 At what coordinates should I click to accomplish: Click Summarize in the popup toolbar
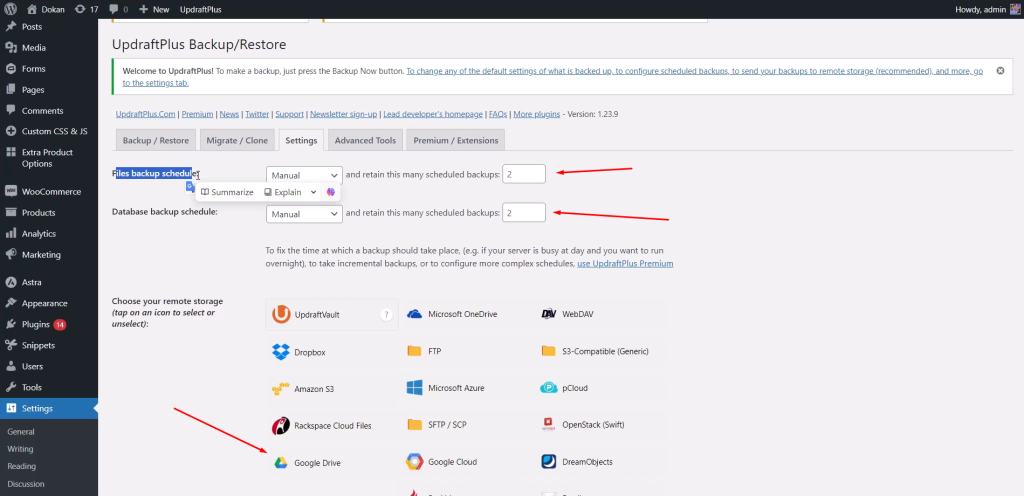pyautogui.click(x=227, y=192)
